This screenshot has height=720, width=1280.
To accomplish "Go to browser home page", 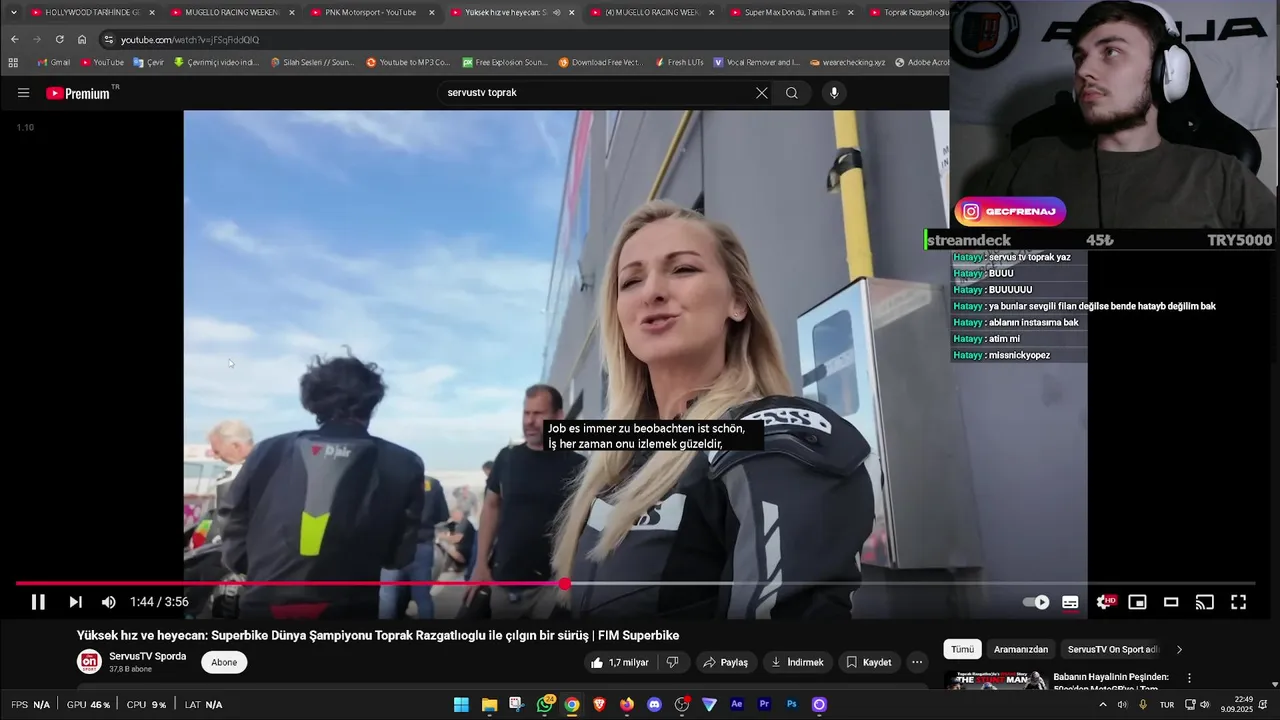I will coord(82,39).
